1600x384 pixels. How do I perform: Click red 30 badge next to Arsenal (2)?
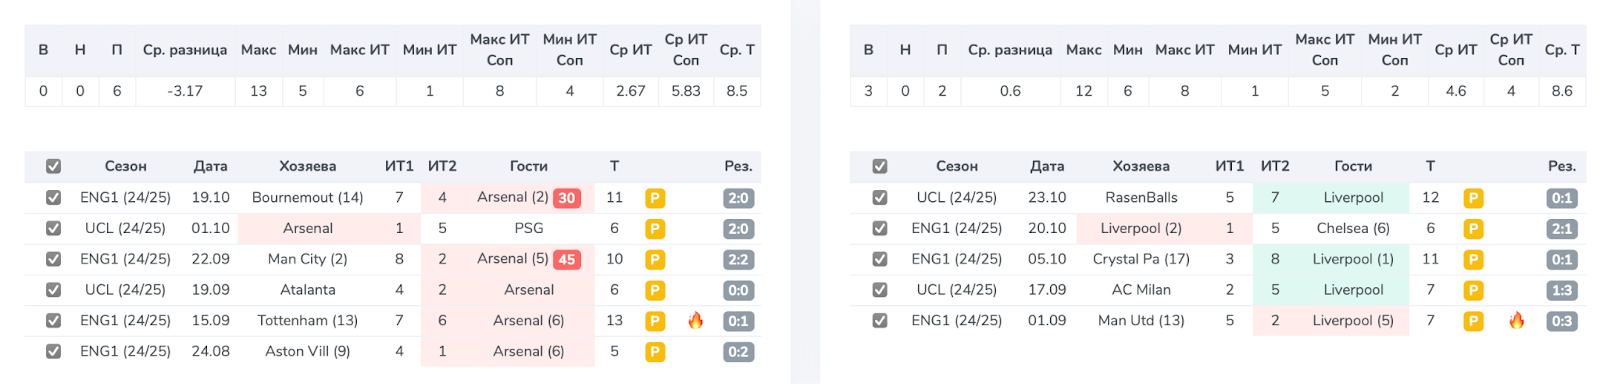point(567,198)
